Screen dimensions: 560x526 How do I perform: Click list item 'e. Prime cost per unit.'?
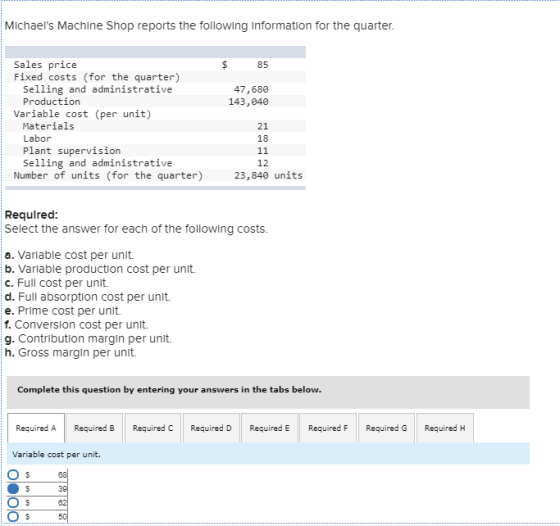[x=63, y=311]
